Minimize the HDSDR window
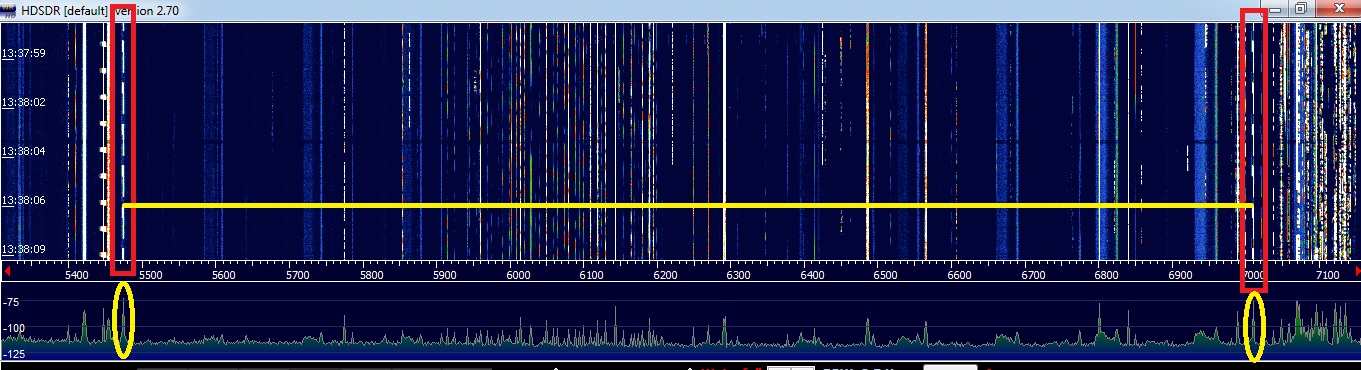Screen dimensions: 1361x370 point(1275,8)
